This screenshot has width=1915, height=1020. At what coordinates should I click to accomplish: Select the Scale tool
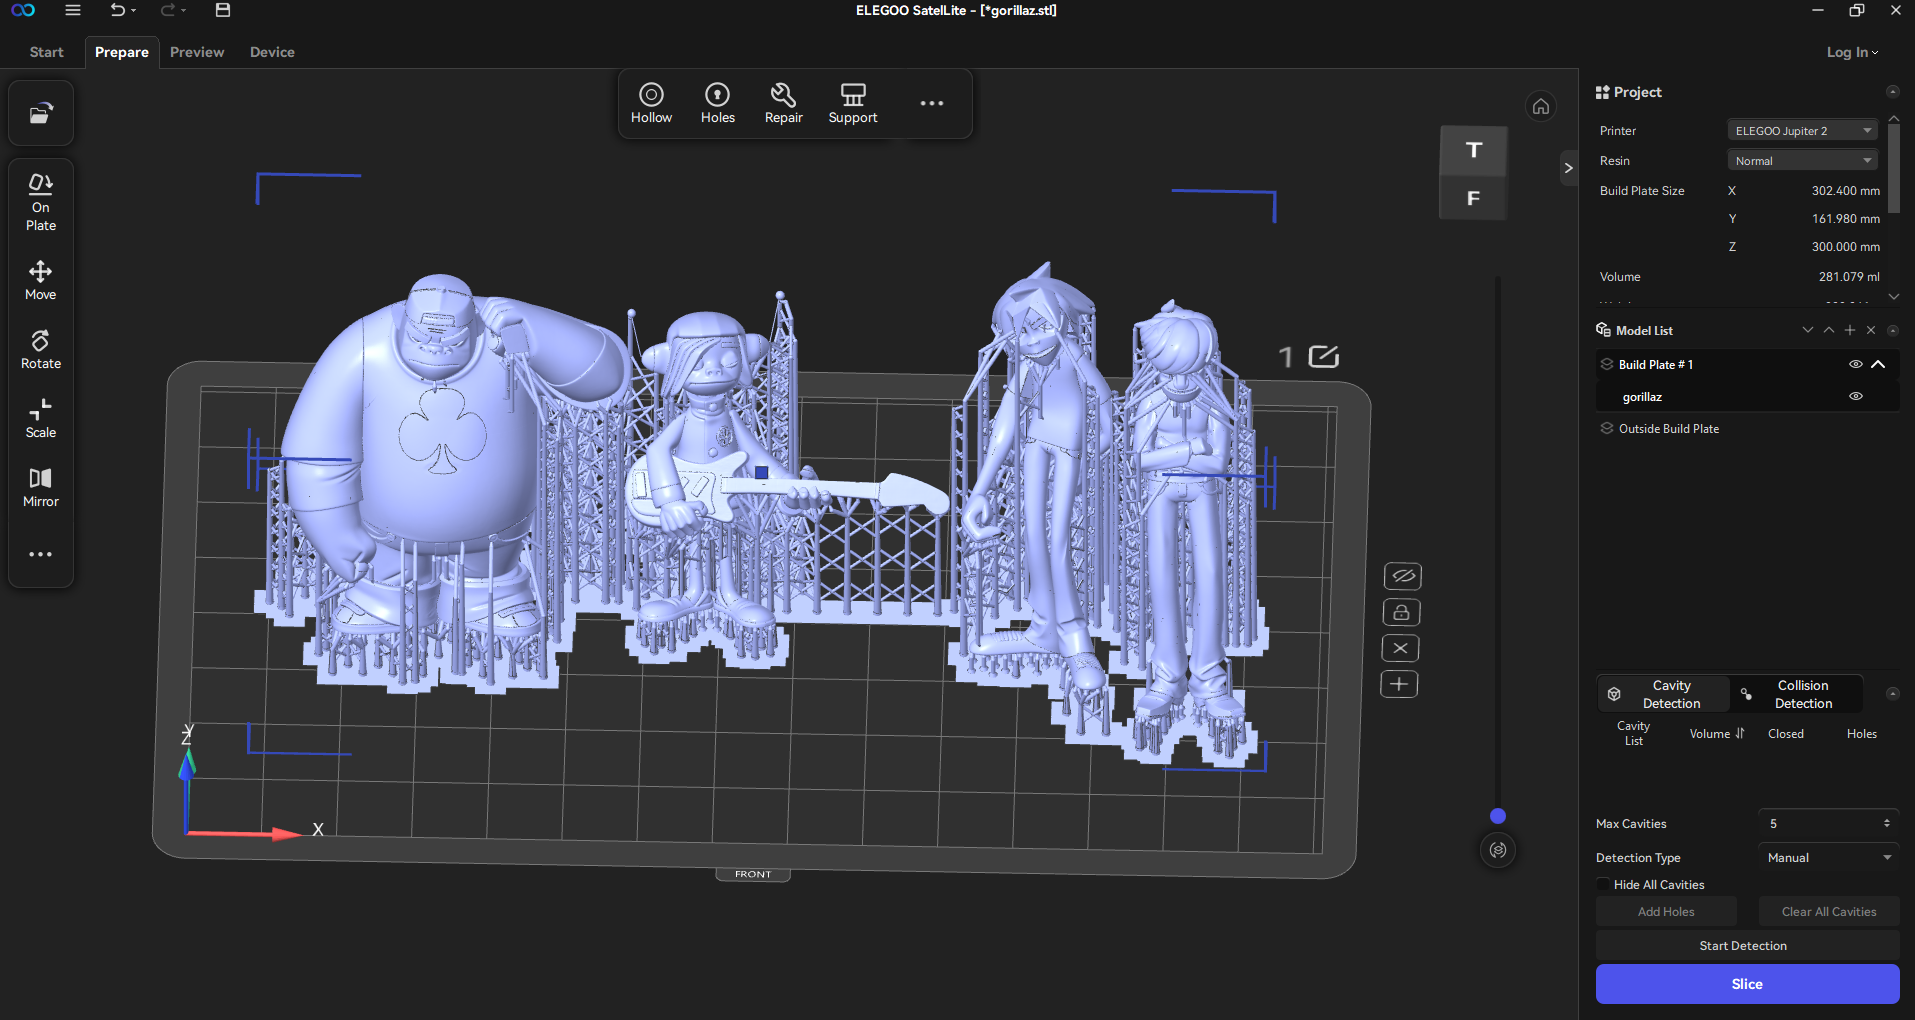41,419
